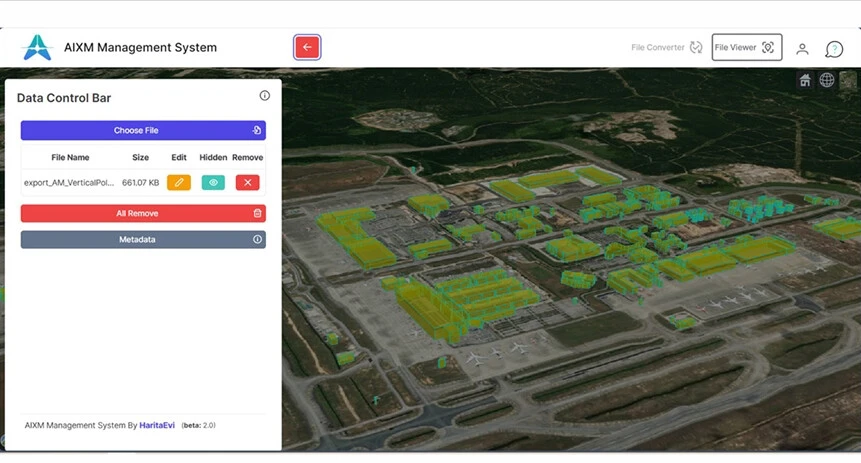The height and width of the screenshot is (463, 861).
Task: Switch to the File Viewer tab
Action: click(x=746, y=47)
